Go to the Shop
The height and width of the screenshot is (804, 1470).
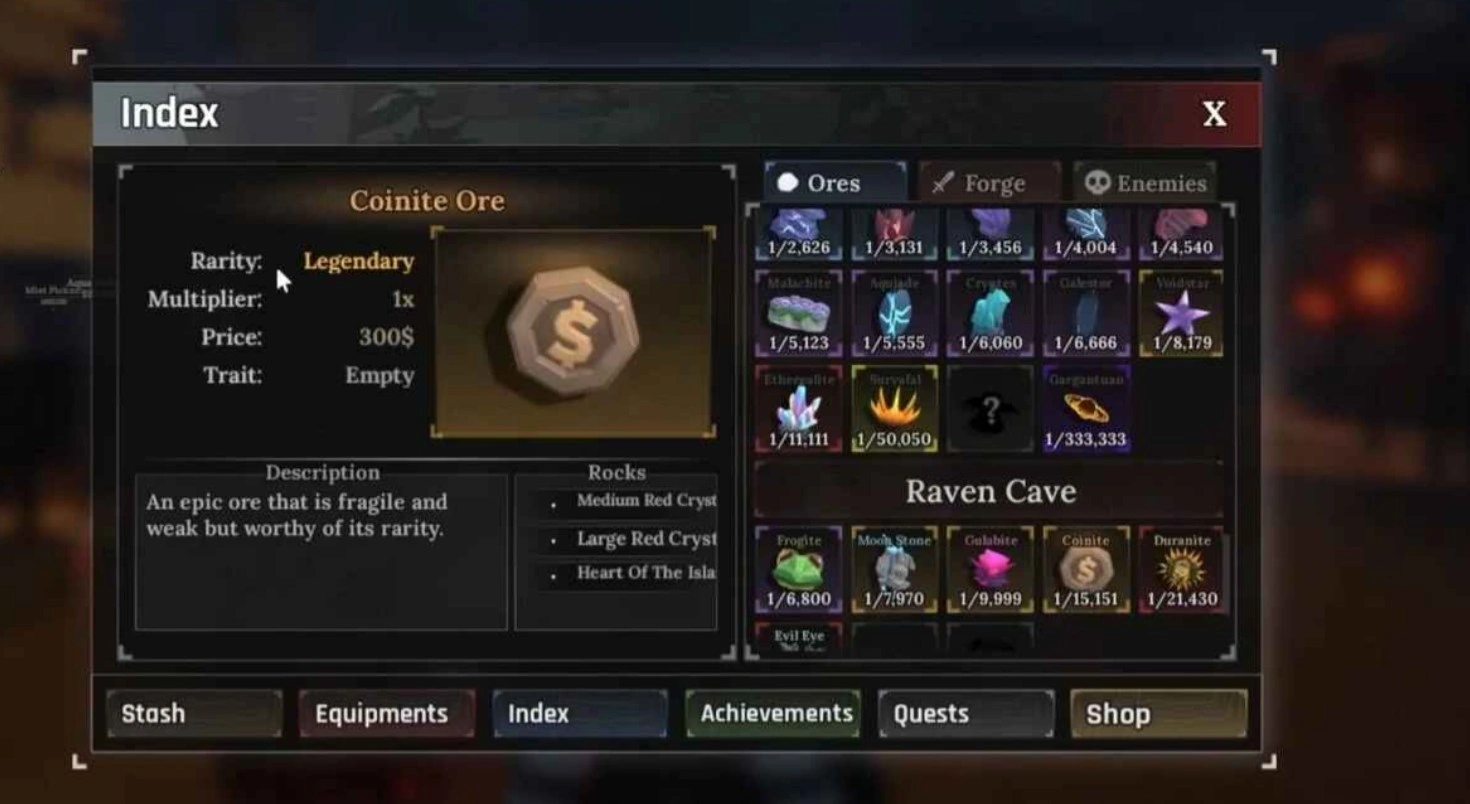click(x=1159, y=714)
